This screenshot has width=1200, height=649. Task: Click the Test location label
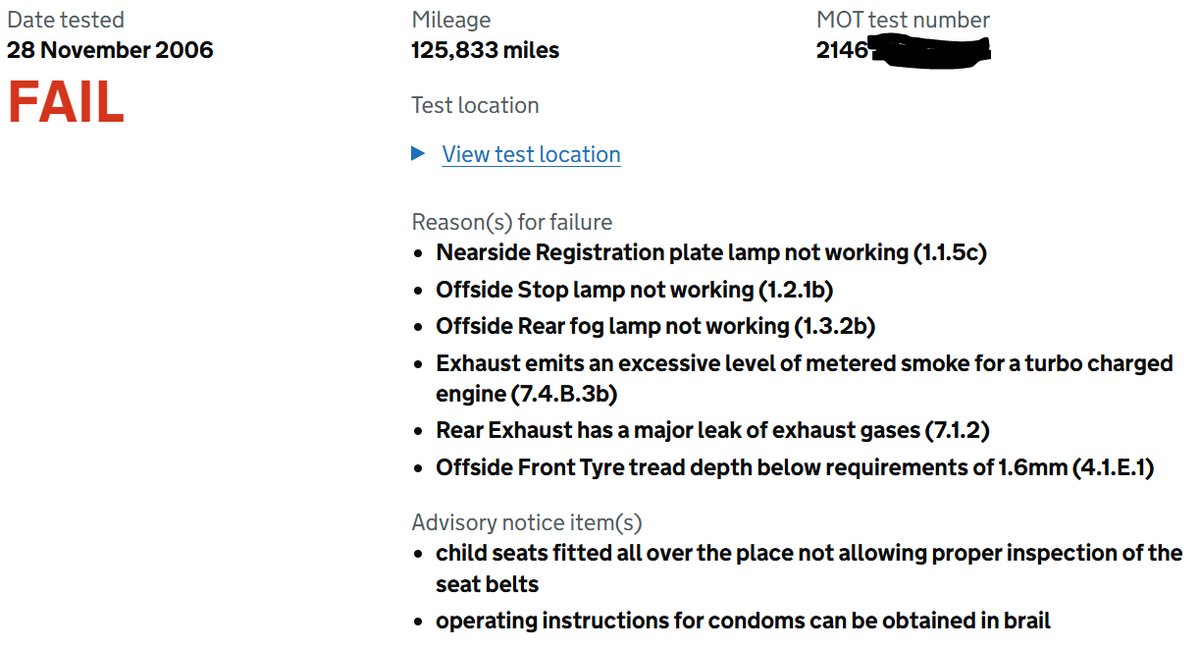(475, 106)
